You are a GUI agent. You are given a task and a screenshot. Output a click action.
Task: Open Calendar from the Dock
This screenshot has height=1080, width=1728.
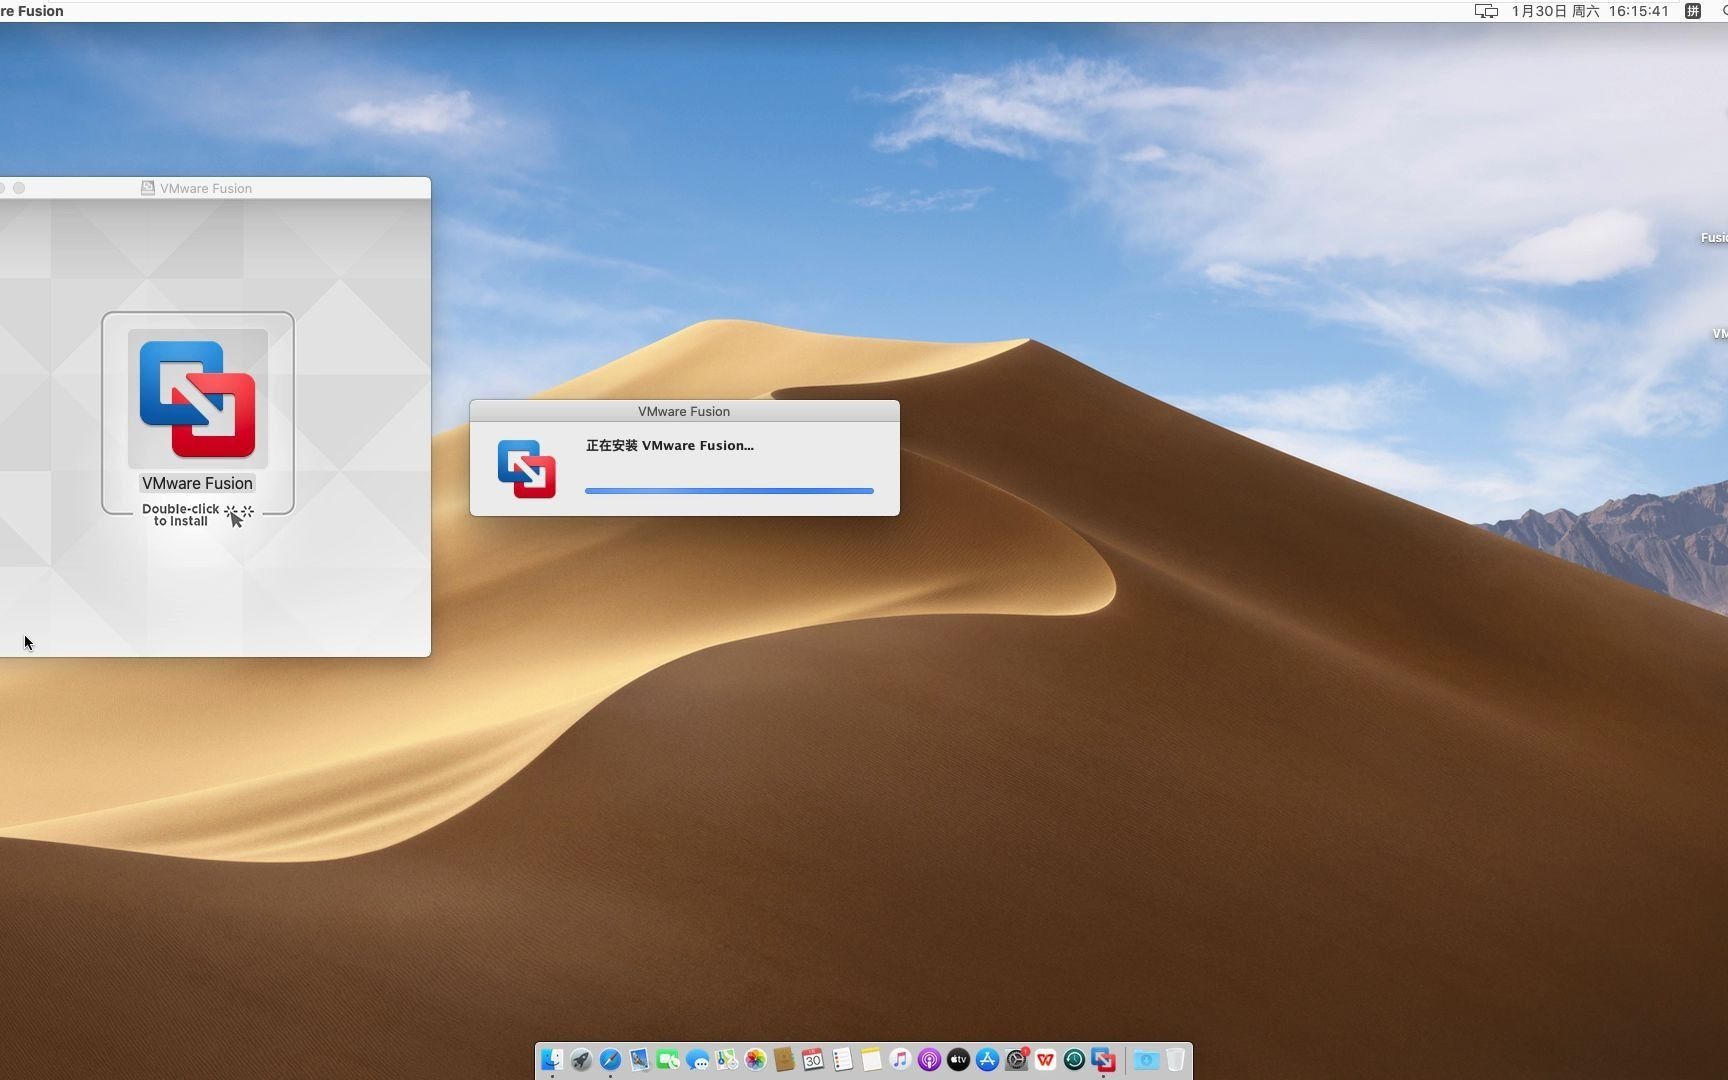pos(813,1060)
